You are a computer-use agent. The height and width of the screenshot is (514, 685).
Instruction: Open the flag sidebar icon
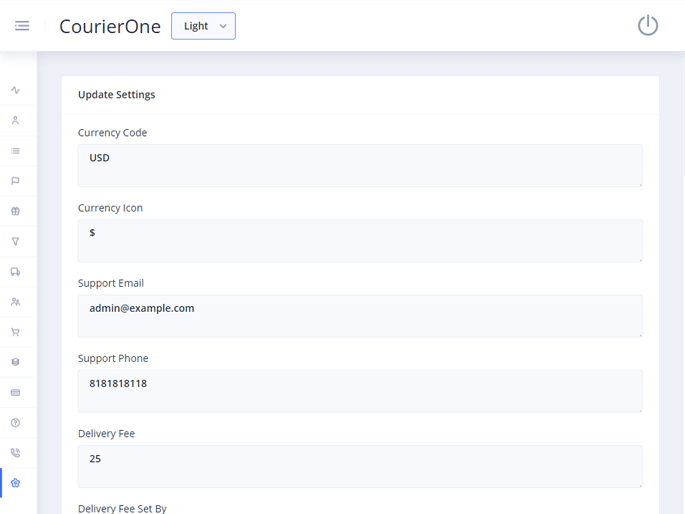tap(16, 181)
